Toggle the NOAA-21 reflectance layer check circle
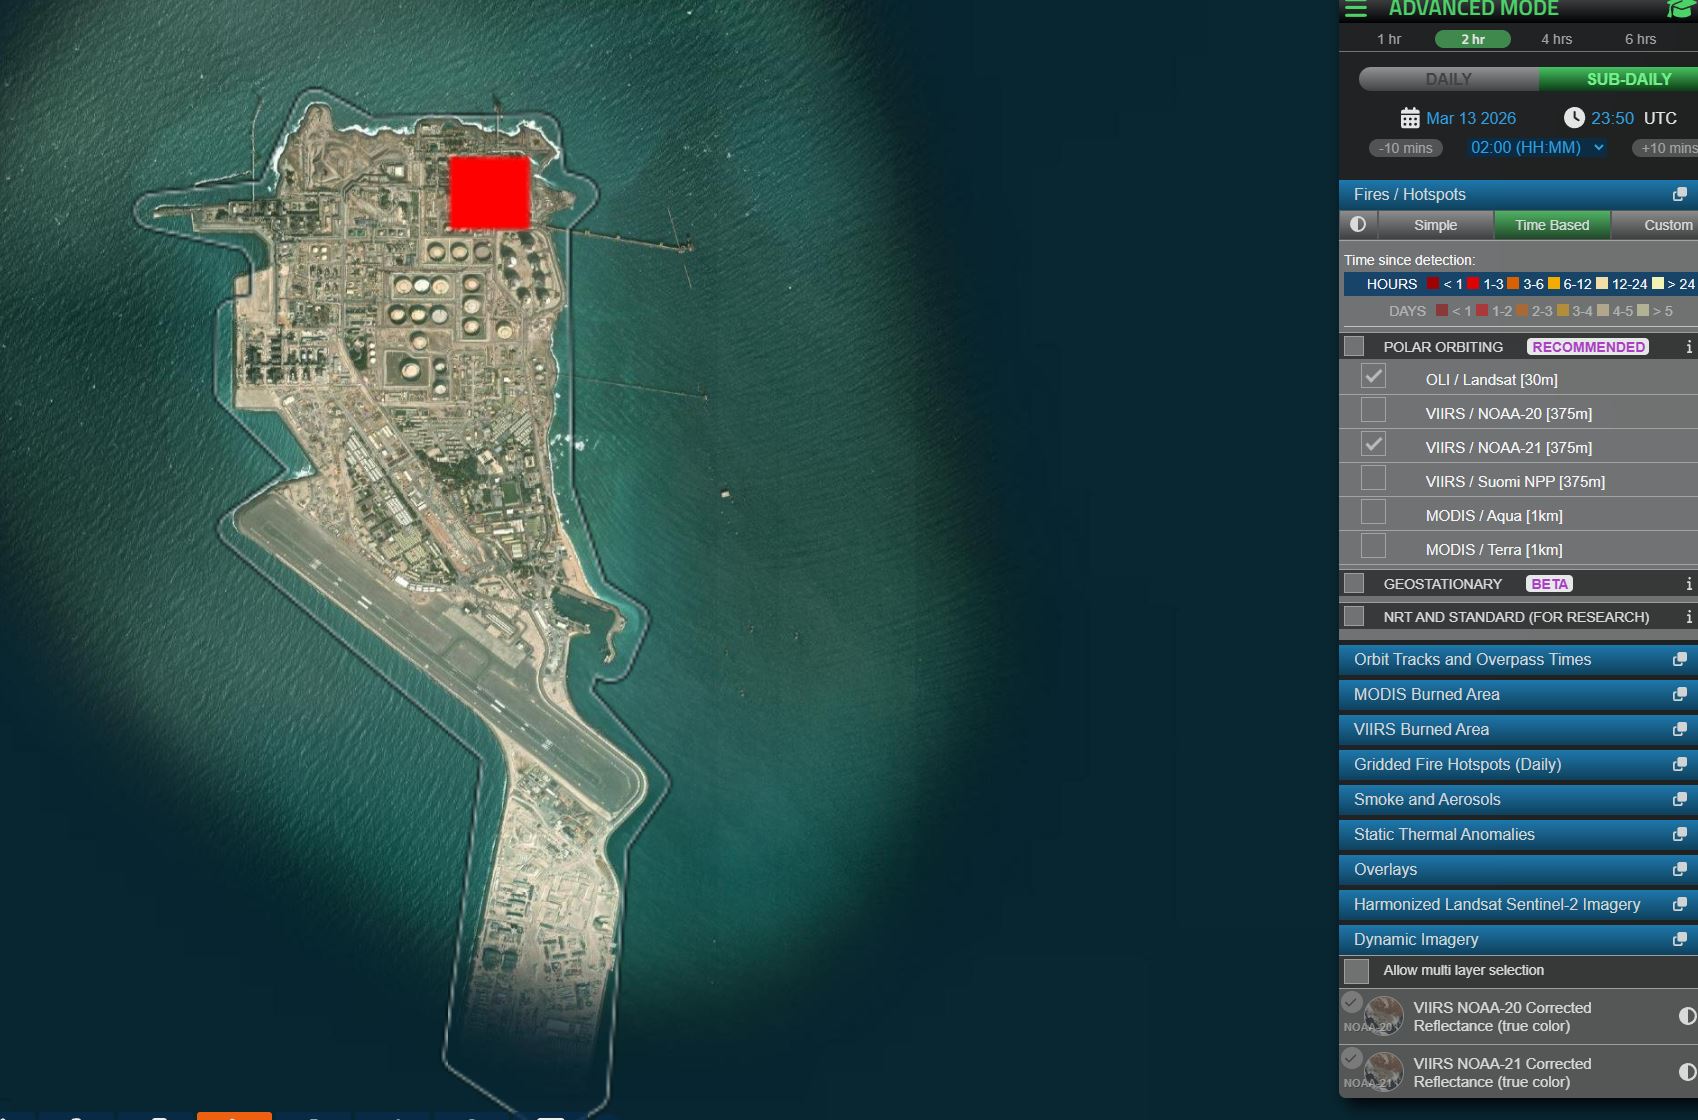Viewport: 1698px width, 1120px height. 1352,1058
